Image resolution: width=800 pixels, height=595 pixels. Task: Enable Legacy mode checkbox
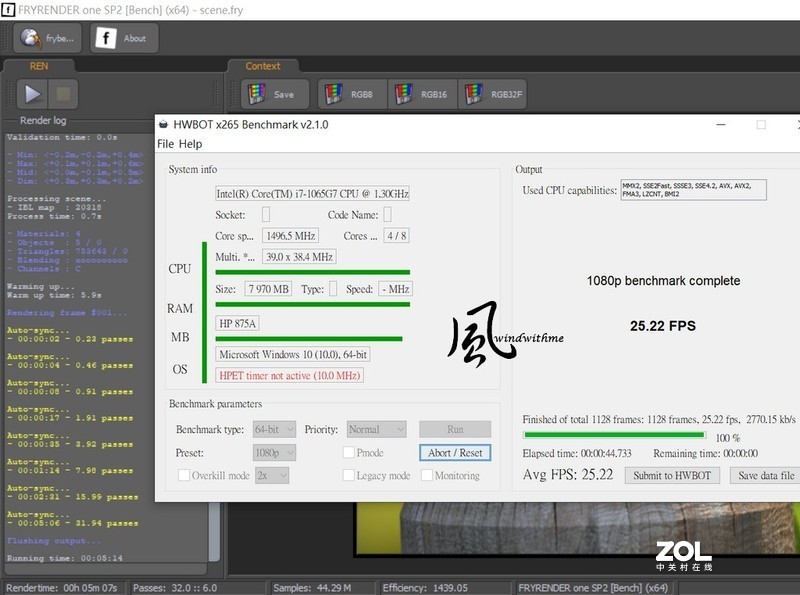coord(348,475)
